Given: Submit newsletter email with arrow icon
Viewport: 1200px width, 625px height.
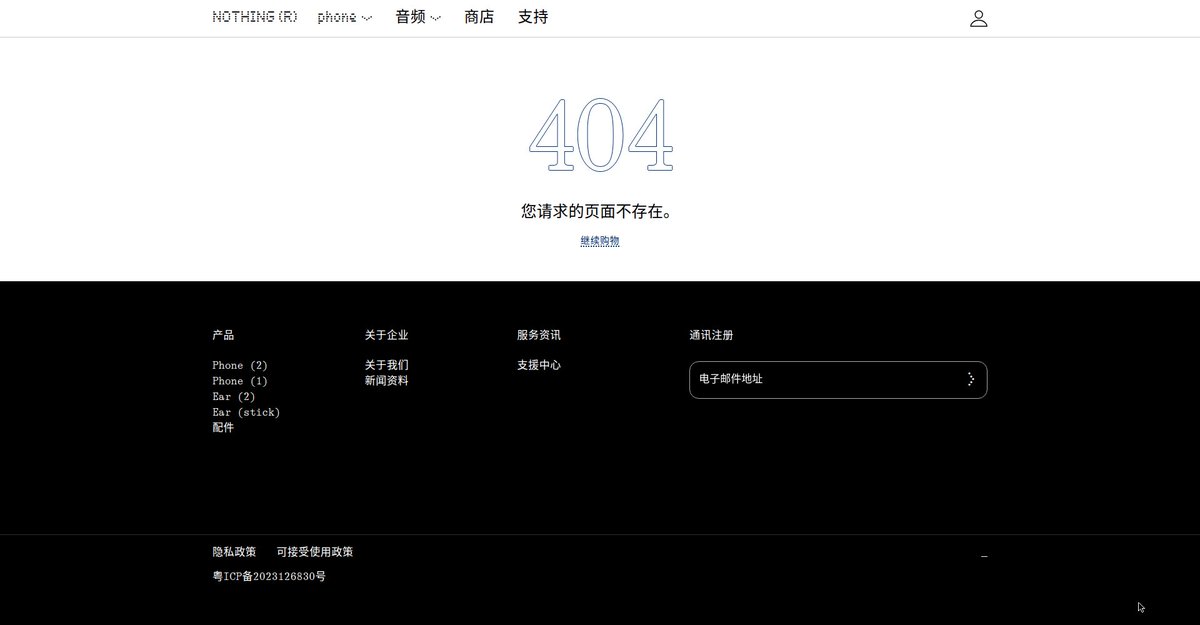Looking at the screenshot, I should [x=970, y=379].
